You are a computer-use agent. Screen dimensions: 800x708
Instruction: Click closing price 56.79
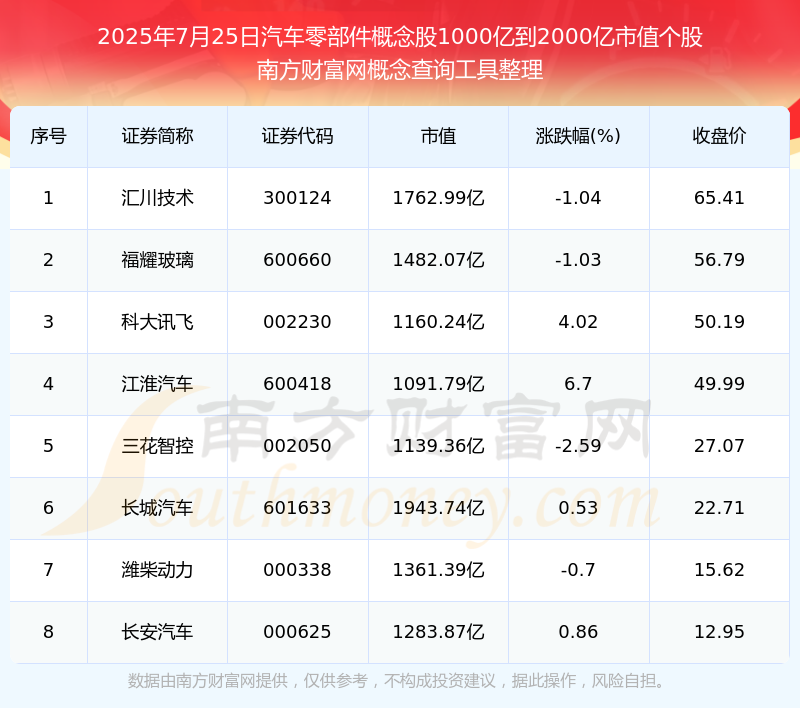pyautogui.click(x=719, y=260)
